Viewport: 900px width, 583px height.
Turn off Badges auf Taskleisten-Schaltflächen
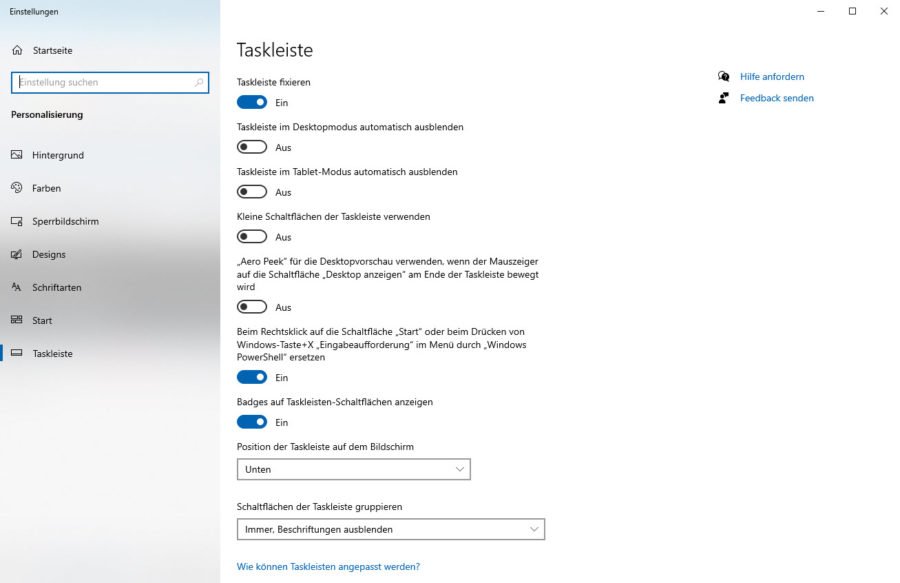[252, 422]
